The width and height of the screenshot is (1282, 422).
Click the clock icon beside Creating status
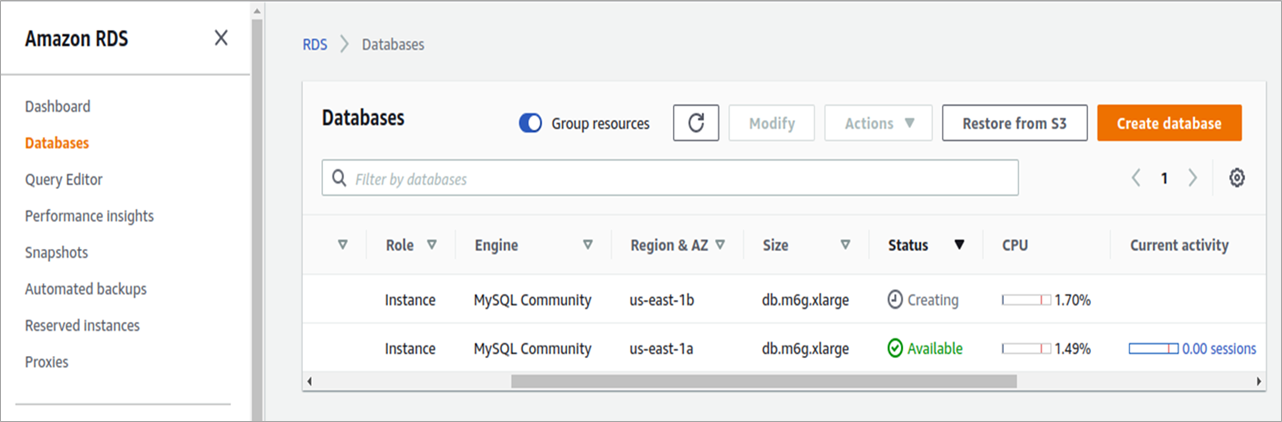tap(895, 299)
